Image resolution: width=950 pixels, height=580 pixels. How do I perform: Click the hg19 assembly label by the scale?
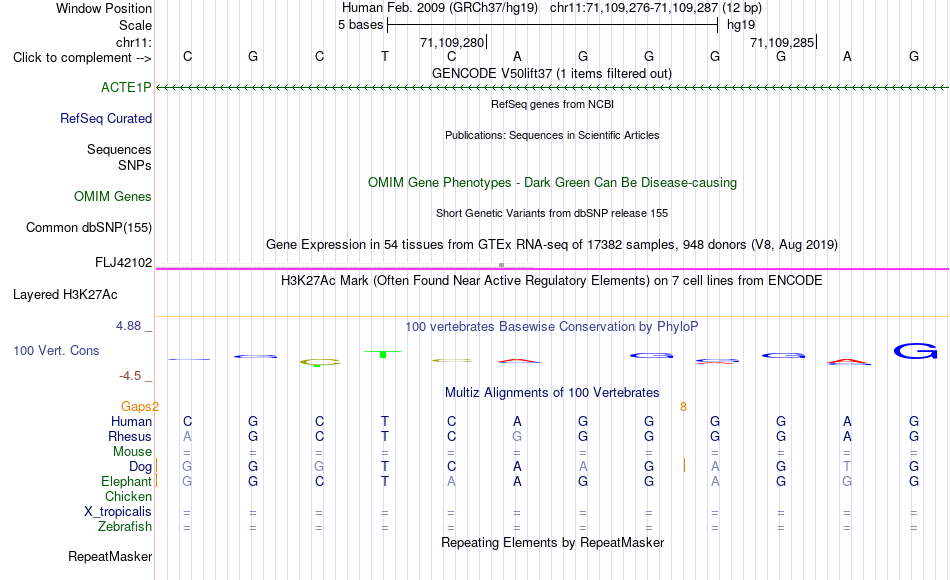click(x=741, y=25)
